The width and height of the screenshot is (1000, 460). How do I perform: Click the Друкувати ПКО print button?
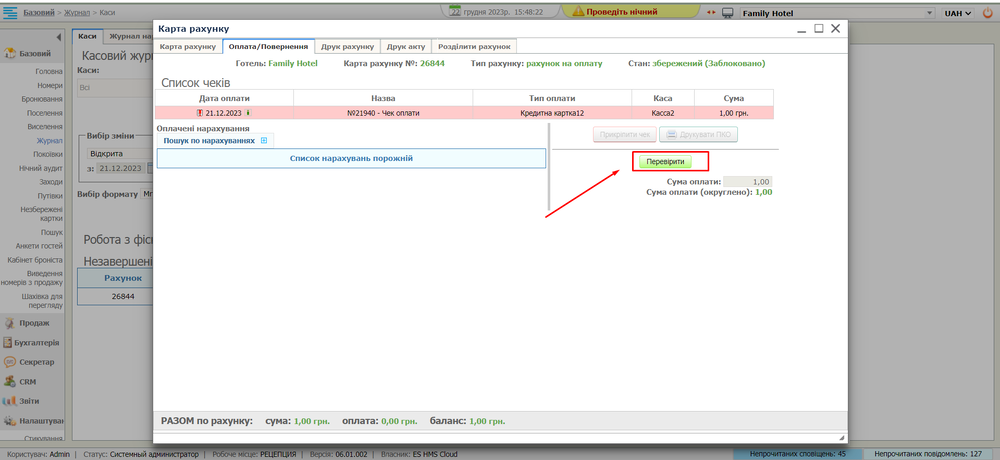coord(698,135)
